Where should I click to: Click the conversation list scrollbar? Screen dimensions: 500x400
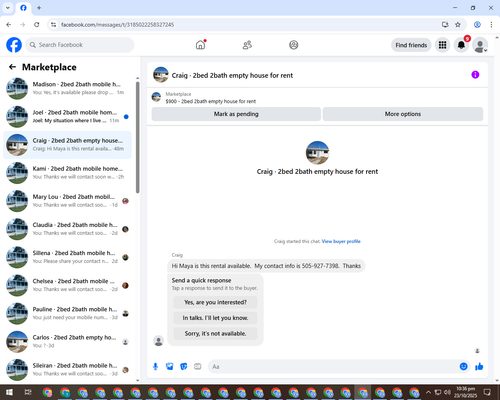(137, 137)
